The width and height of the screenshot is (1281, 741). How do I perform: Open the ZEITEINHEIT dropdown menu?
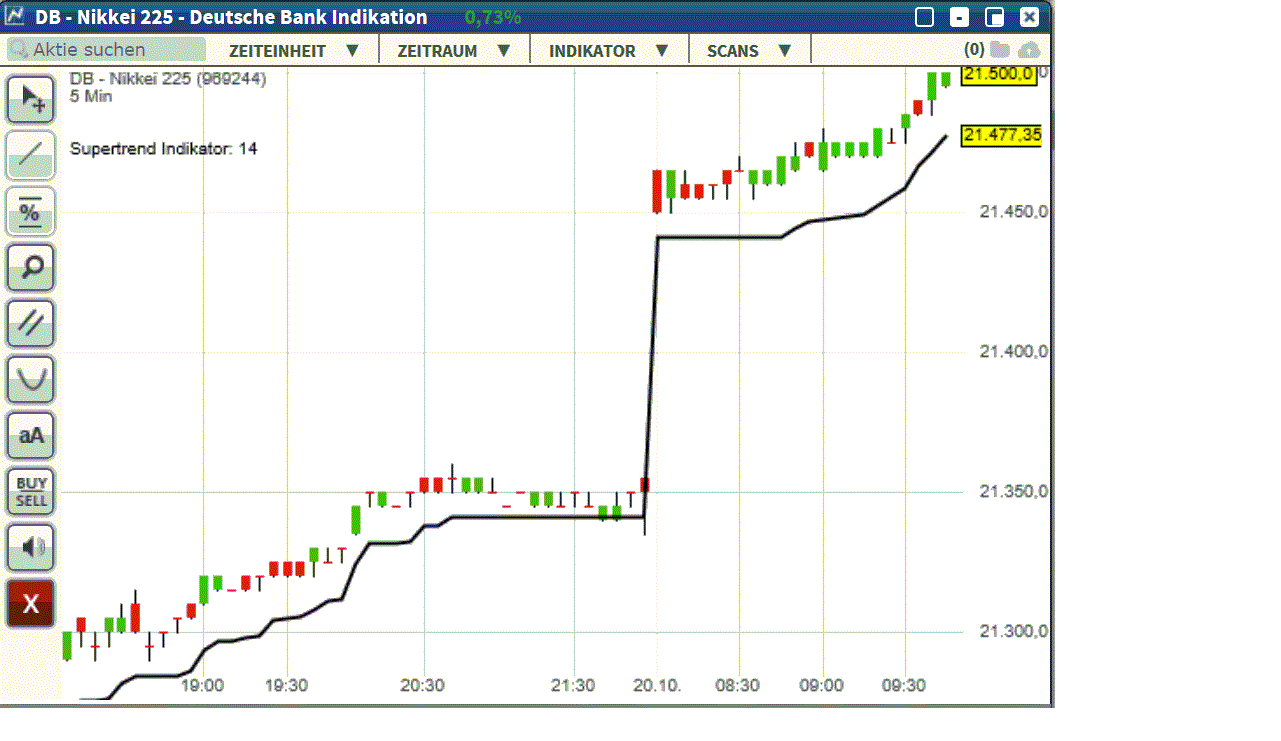pyautogui.click(x=293, y=50)
